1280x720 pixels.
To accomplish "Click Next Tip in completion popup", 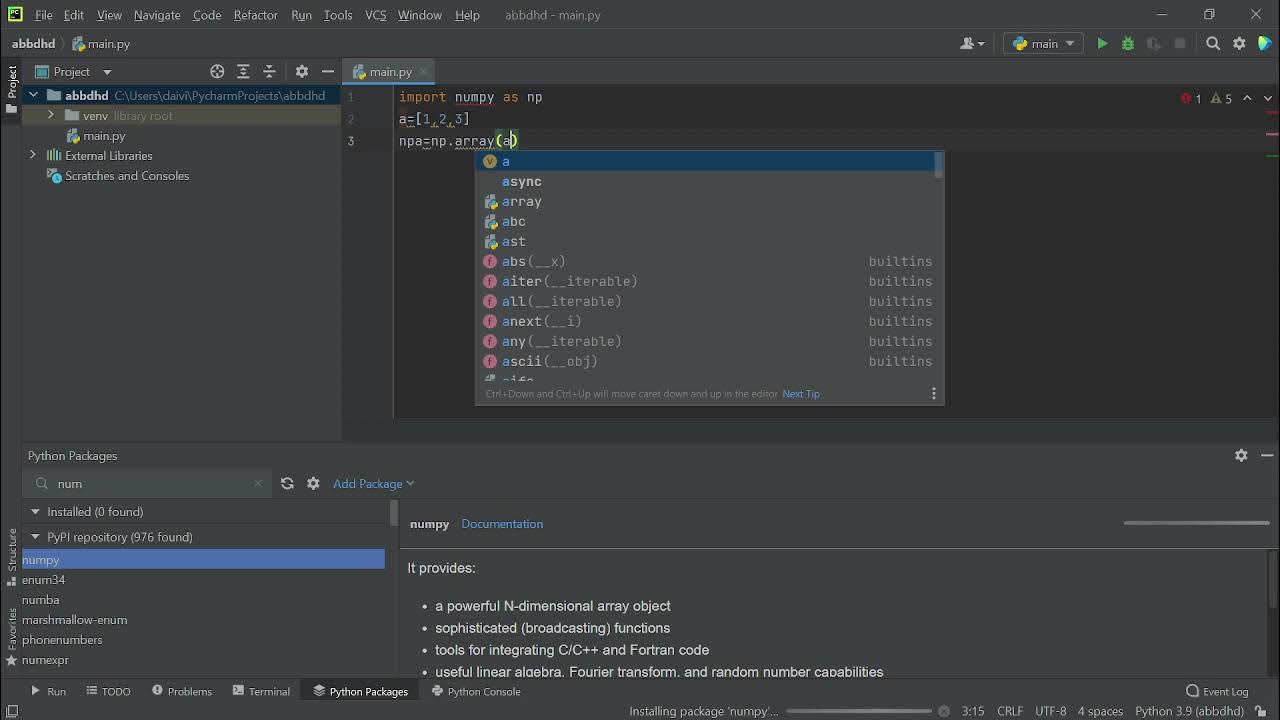I will click(x=801, y=394).
